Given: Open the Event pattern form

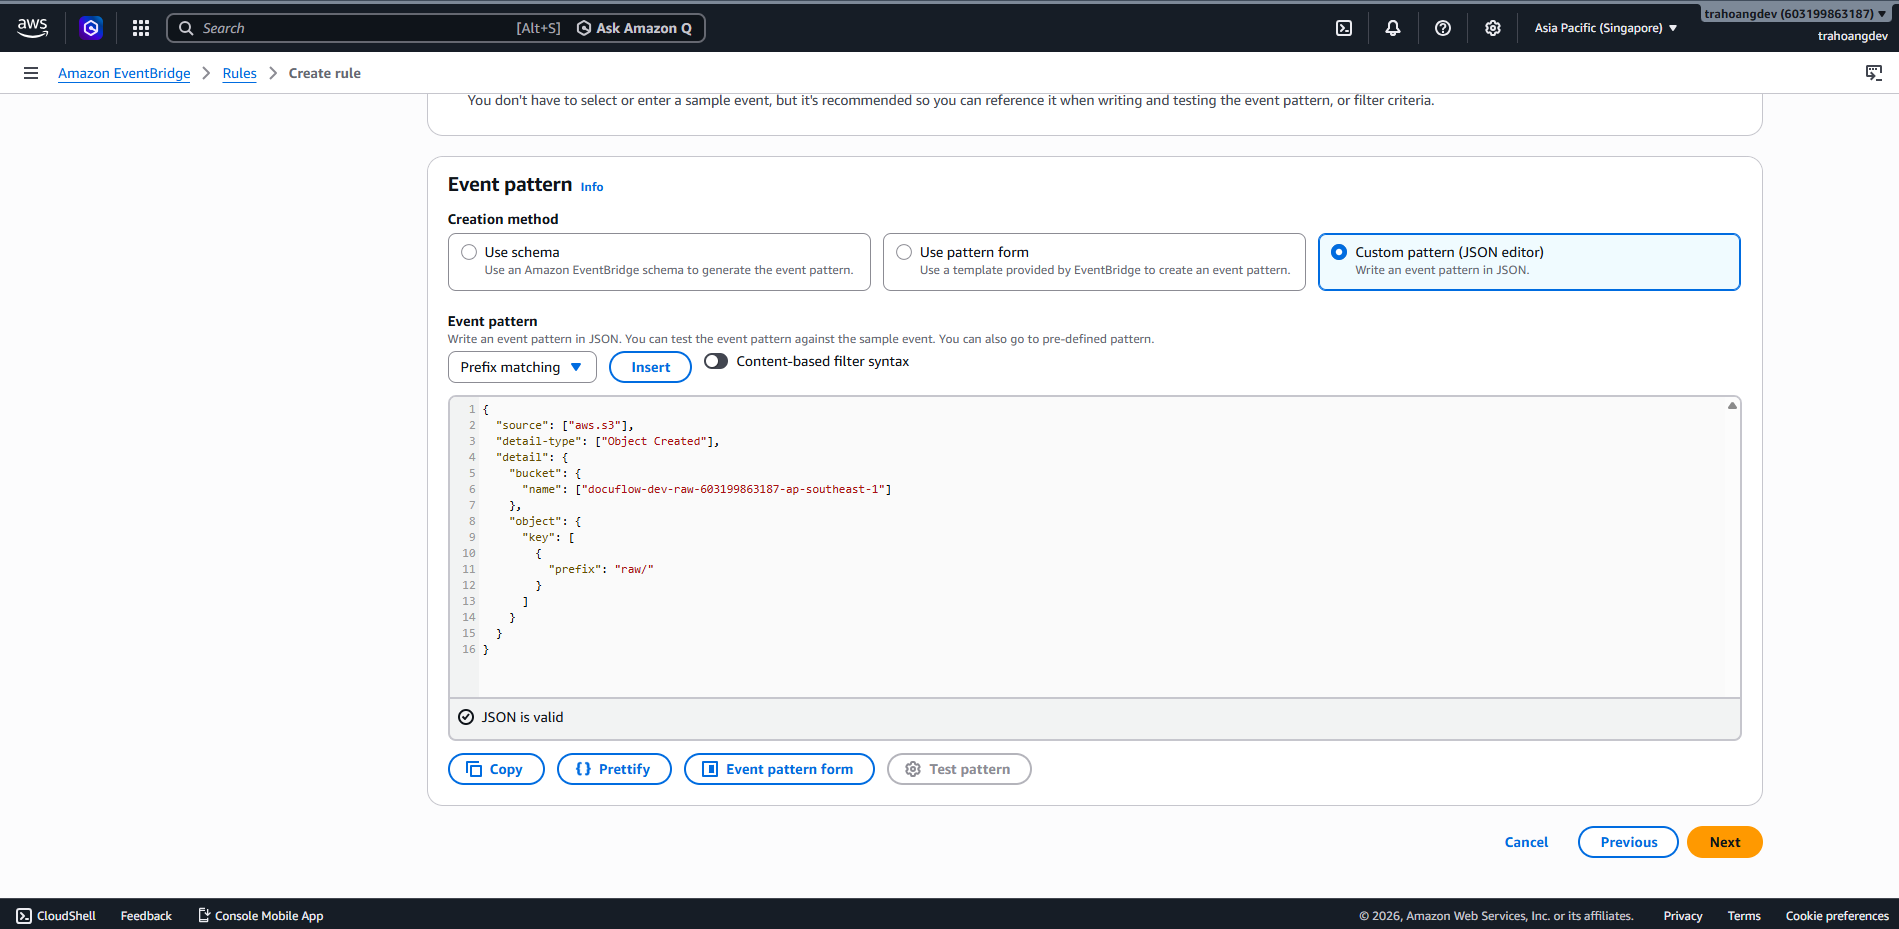Looking at the screenshot, I should click(x=779, y=769).
